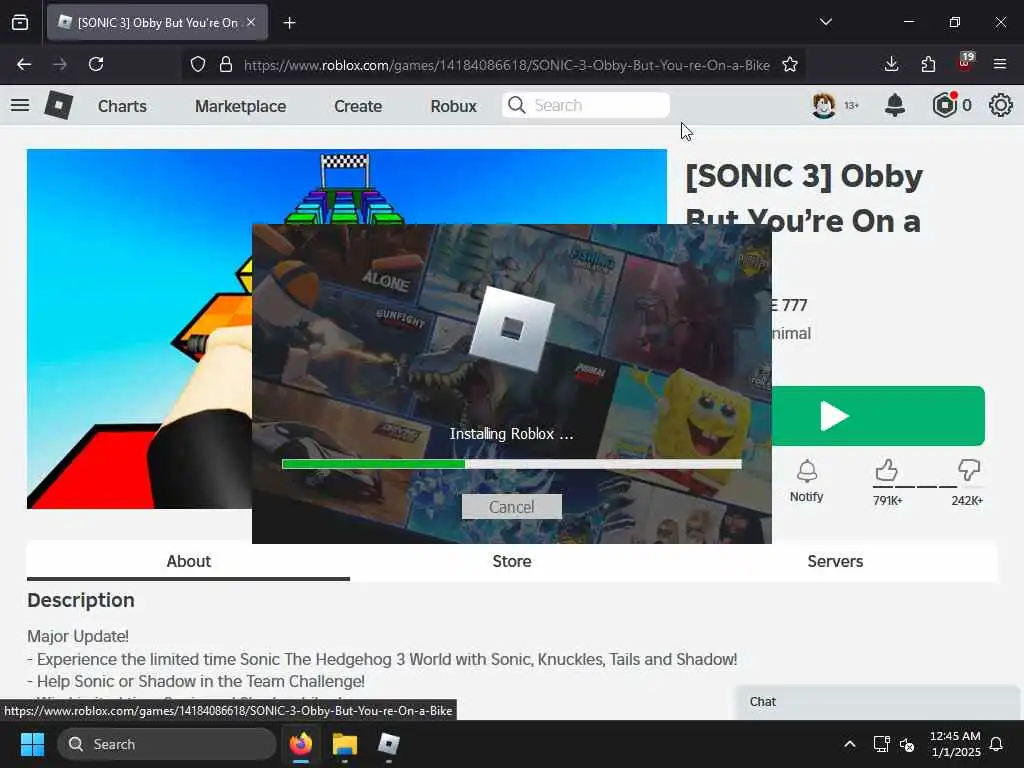Show hidden system tray icons
Image resolution: width=1024 pixels, height=768 pixels.
coord(850,744)
